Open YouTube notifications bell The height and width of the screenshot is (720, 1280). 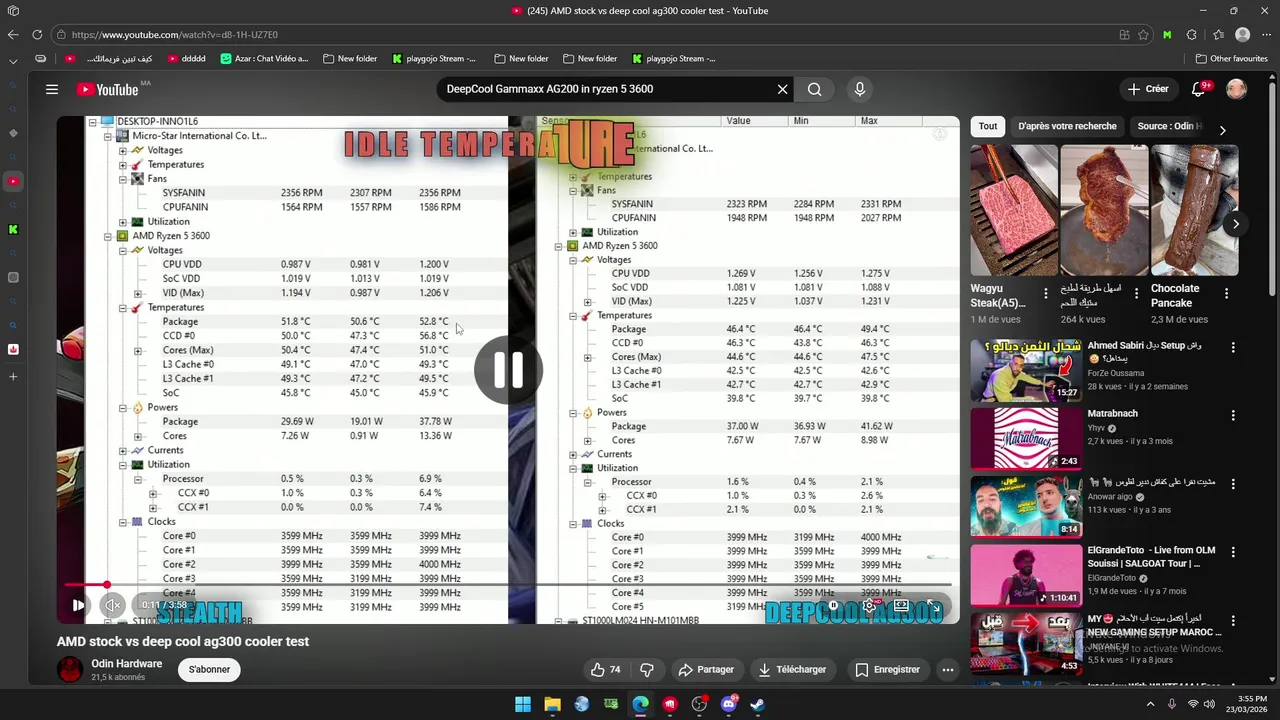click(1199, 89)
